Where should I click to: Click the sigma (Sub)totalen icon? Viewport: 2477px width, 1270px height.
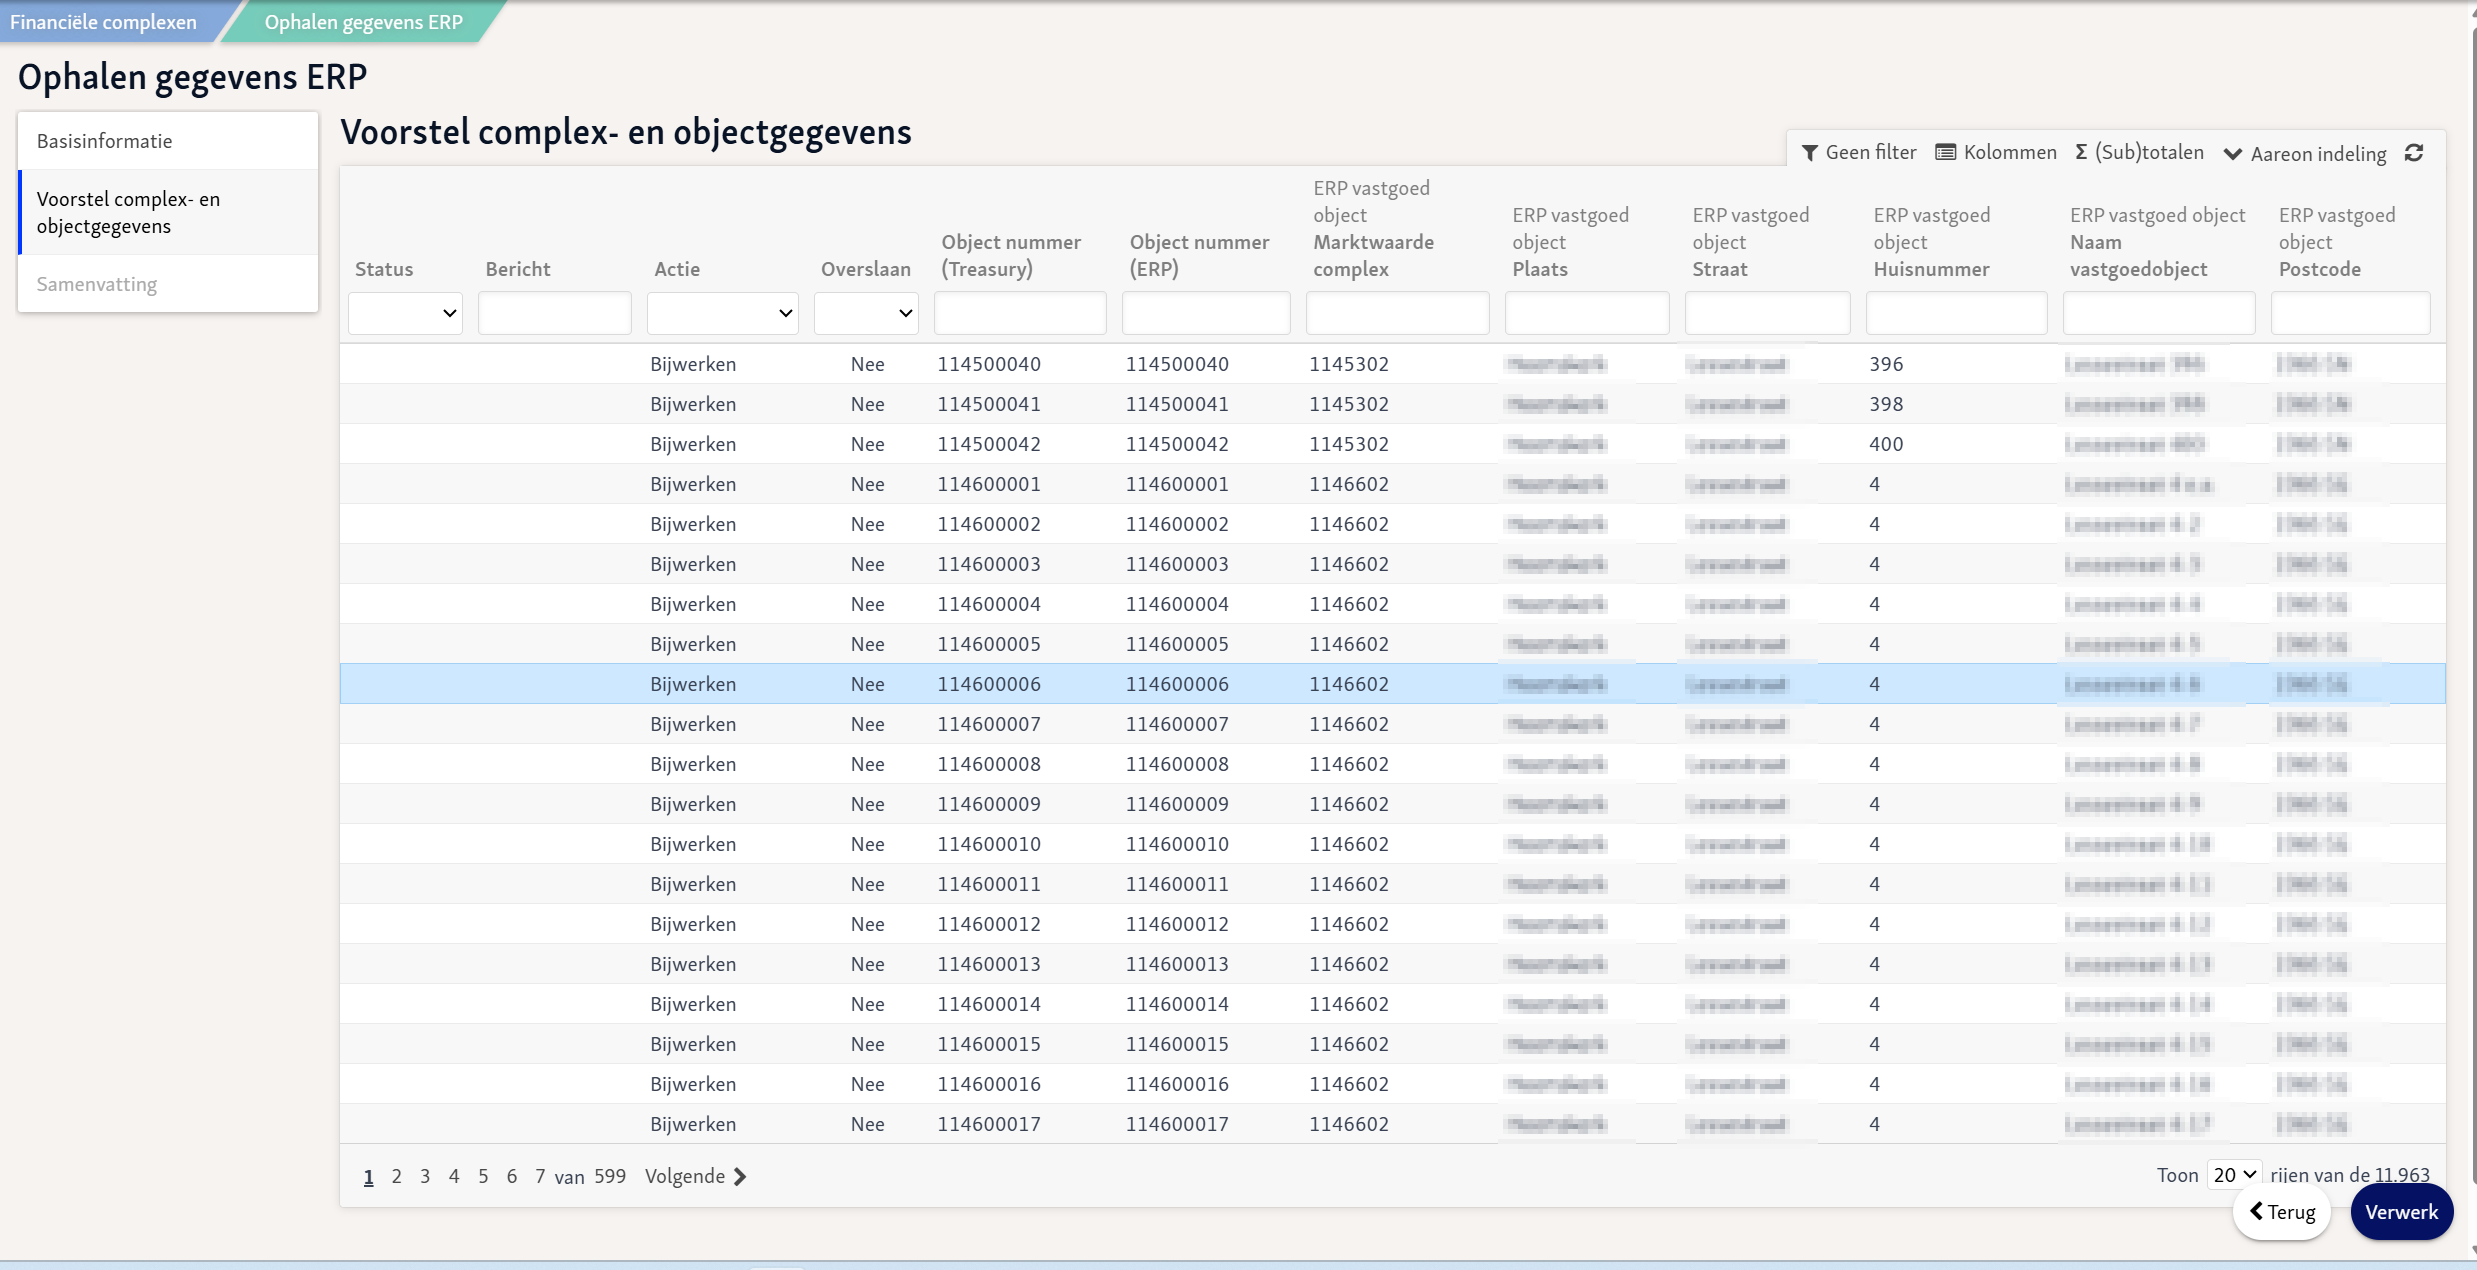click(2081, 152)
